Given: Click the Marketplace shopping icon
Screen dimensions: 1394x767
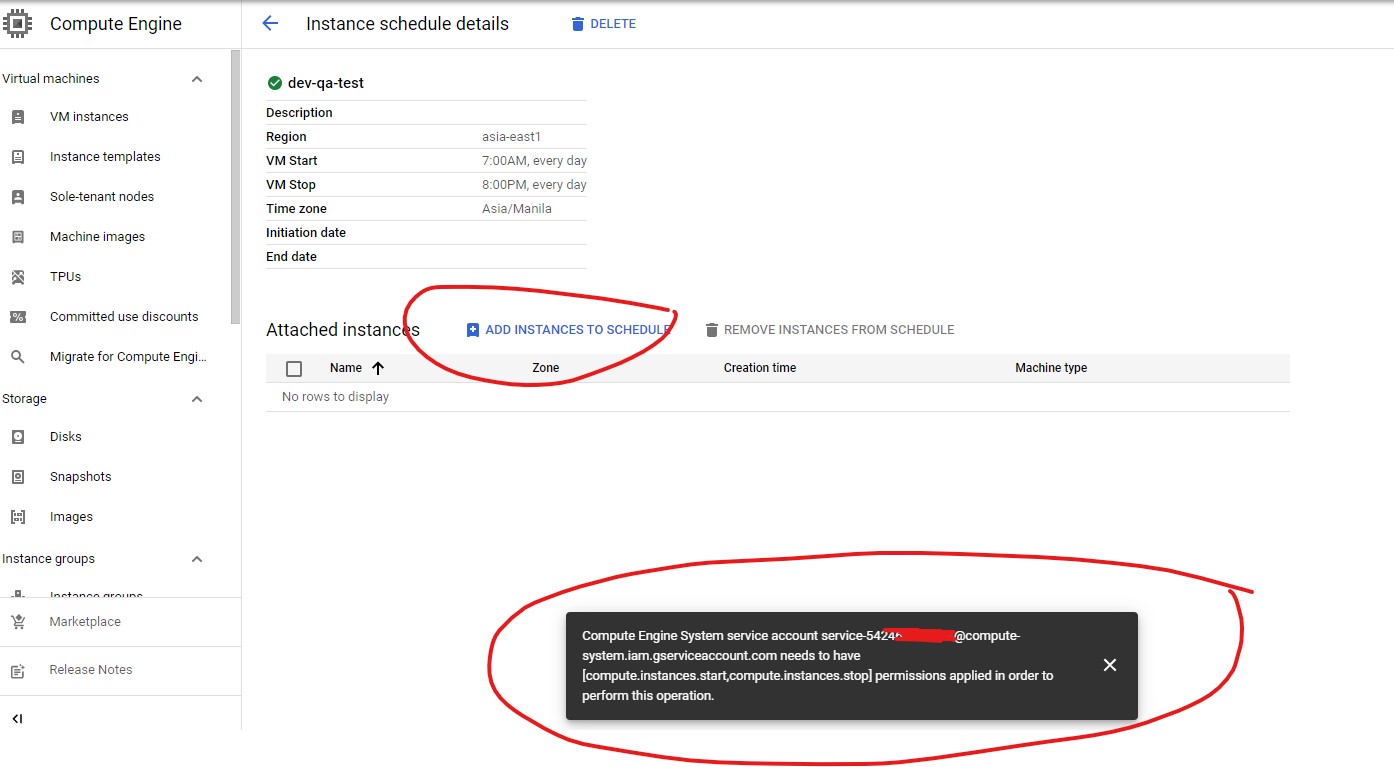Looking at the screenshot, I should point(18,621).
